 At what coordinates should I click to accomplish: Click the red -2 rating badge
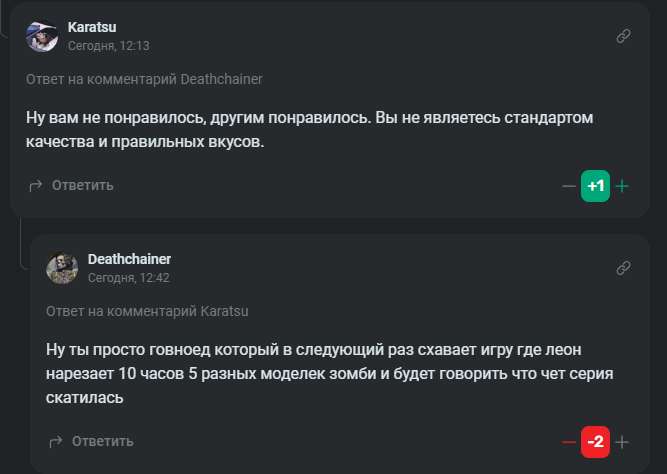[596, 442]
